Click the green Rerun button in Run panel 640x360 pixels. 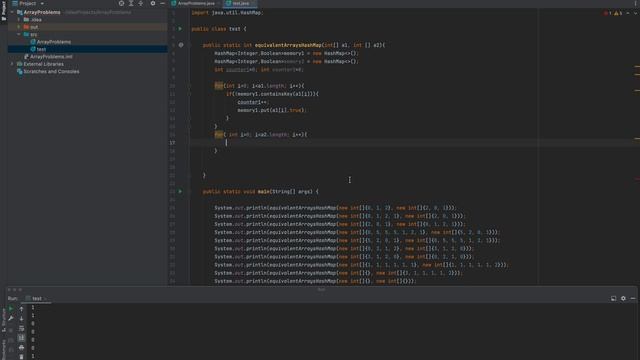(11, 309)
